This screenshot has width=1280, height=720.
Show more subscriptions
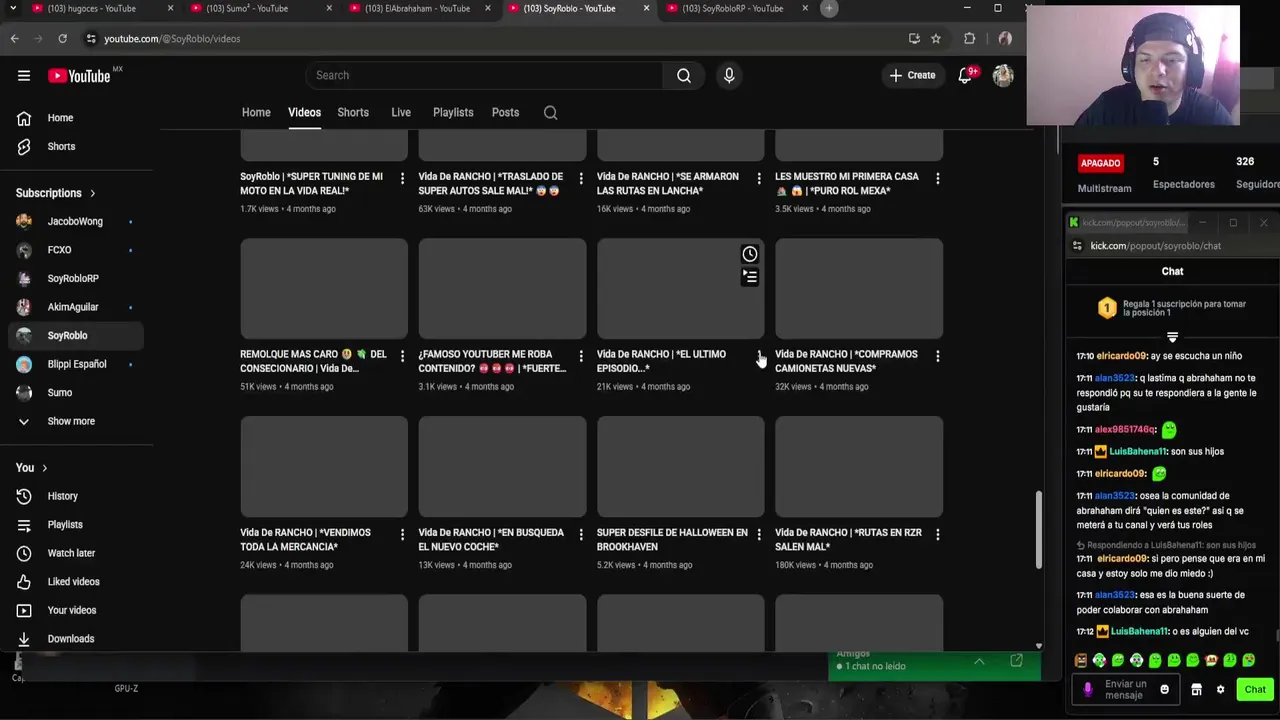coord(72,421)
